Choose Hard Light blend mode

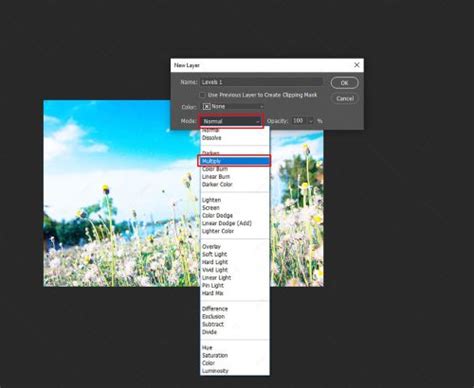click(x=235, y=262)
